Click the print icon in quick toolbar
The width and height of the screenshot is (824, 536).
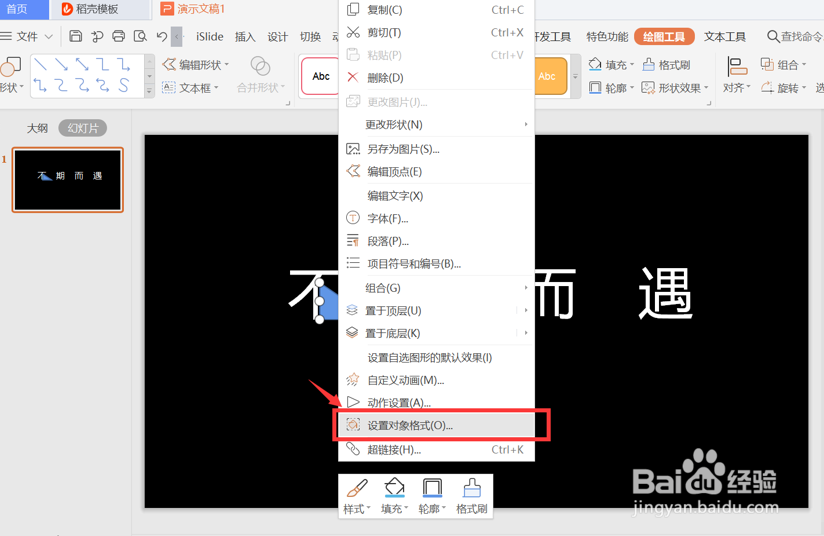click(119, 36)
